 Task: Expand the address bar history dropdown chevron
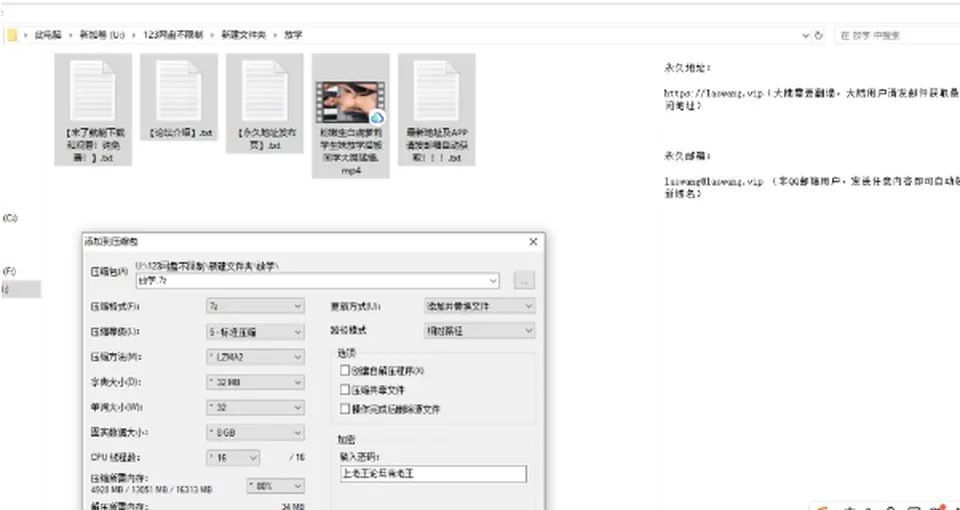tap(806, 36)
